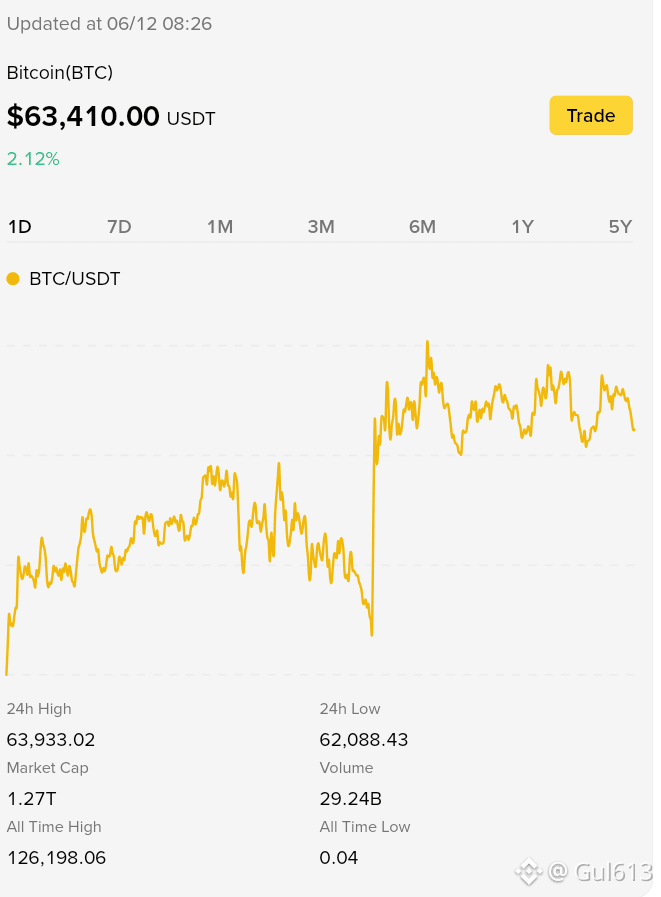Click the Bitcoin(BTC) title
661x897 pixels.
pos(60,73)
